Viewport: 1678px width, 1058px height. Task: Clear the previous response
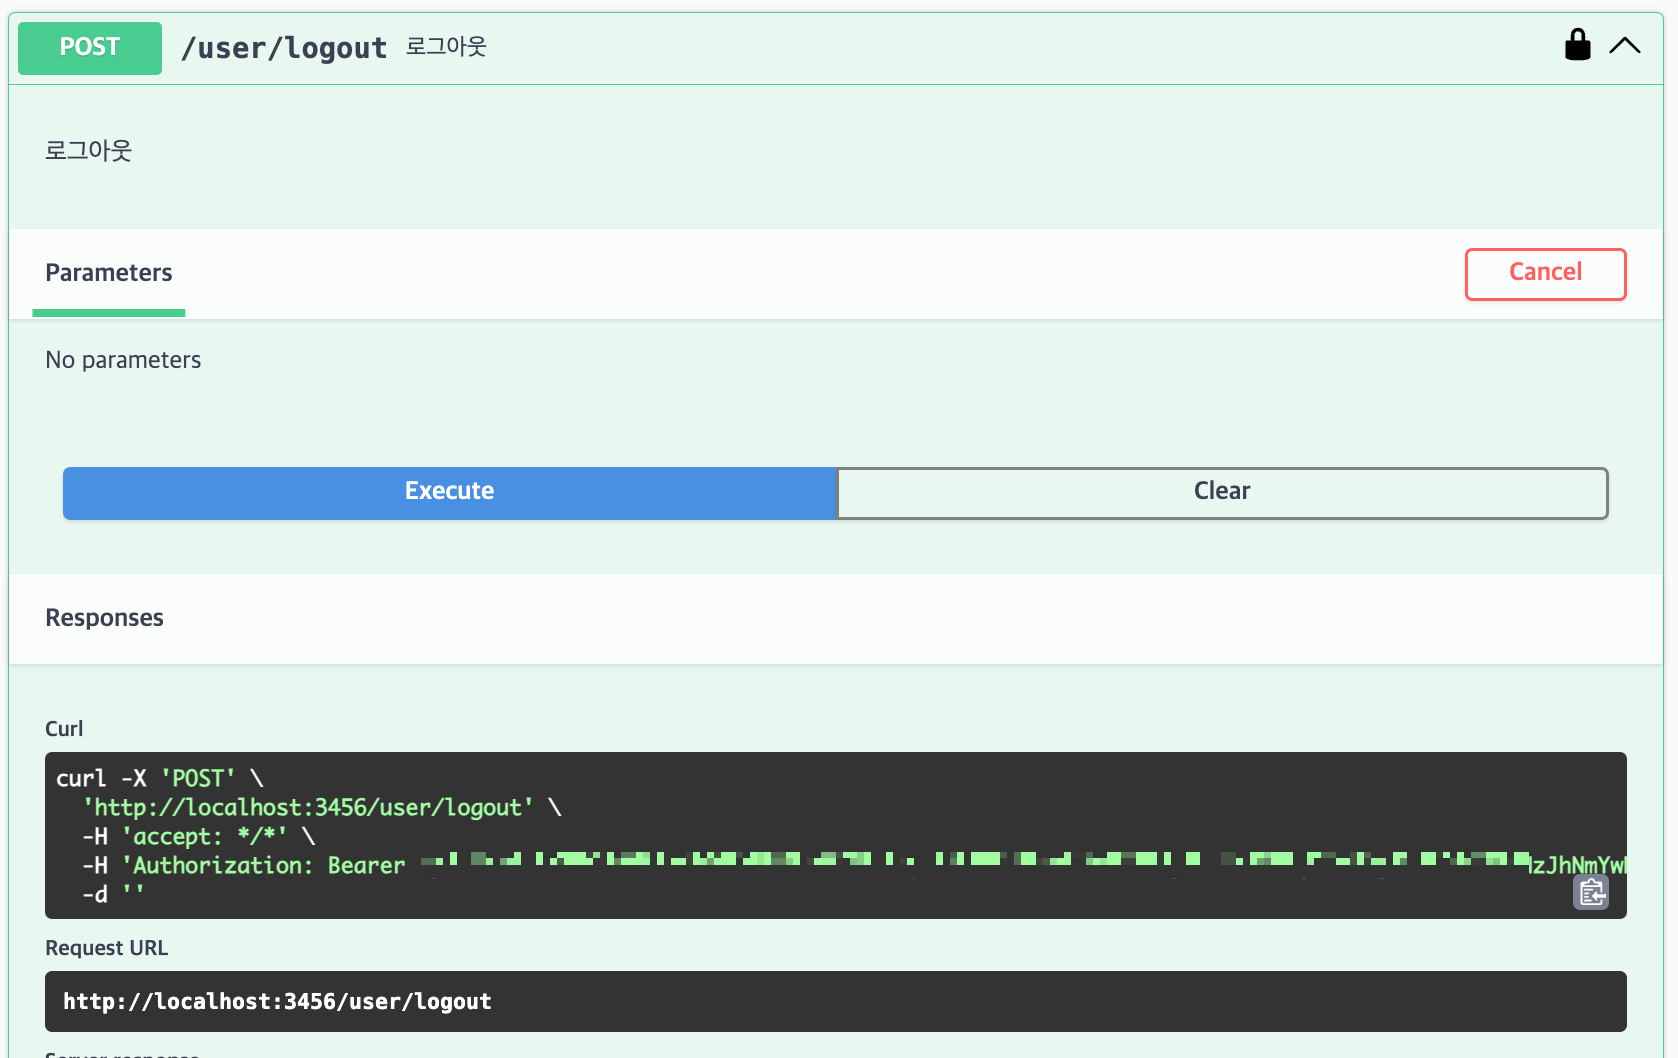click(1222, 492)
